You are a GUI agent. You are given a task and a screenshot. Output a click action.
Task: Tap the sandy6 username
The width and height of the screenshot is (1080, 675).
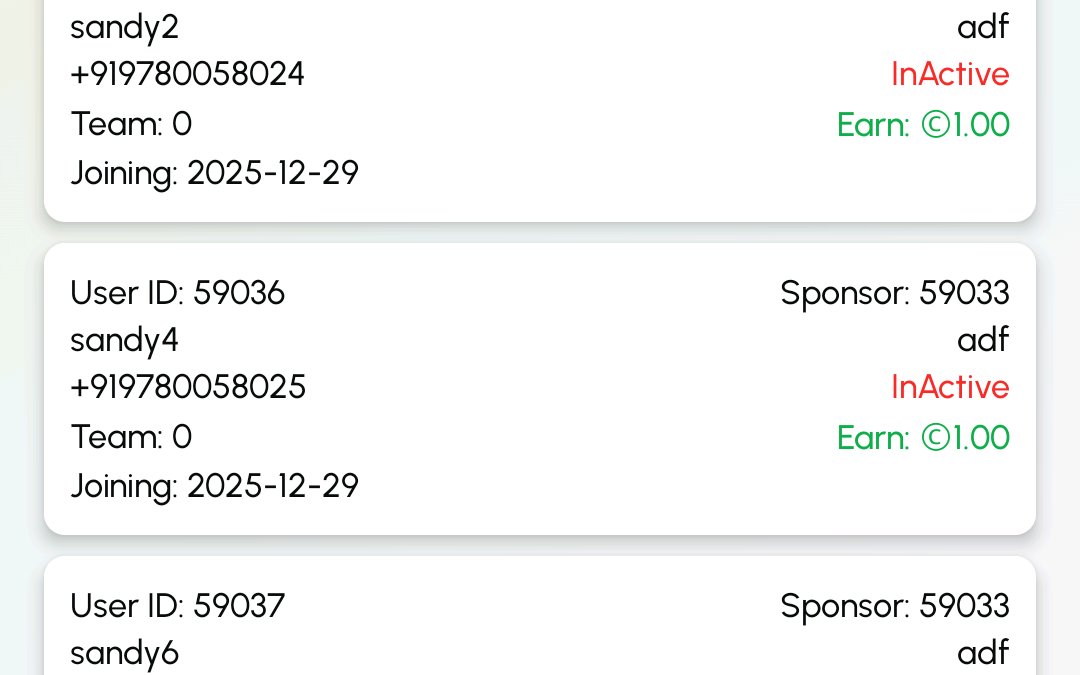point(124,654)
